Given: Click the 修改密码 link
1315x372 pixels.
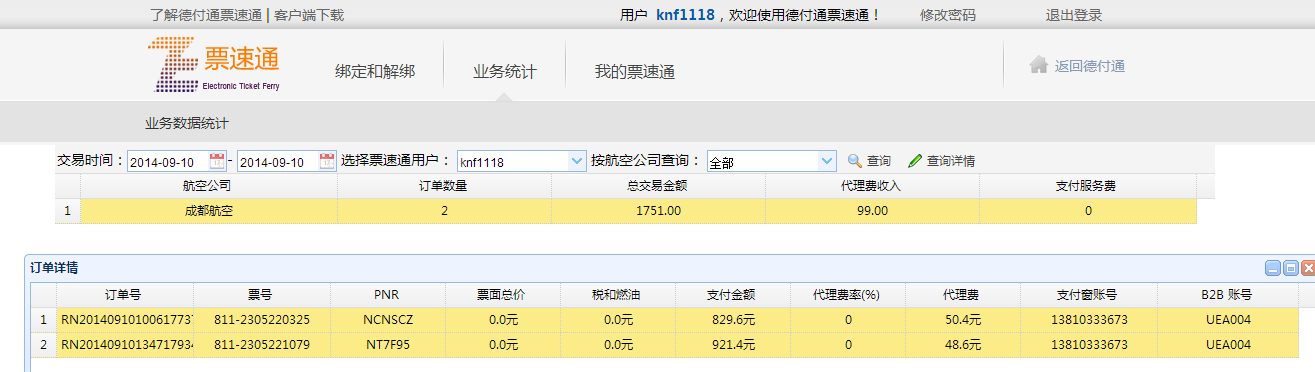Looking at the screenshot, I should tap(947, 15).
